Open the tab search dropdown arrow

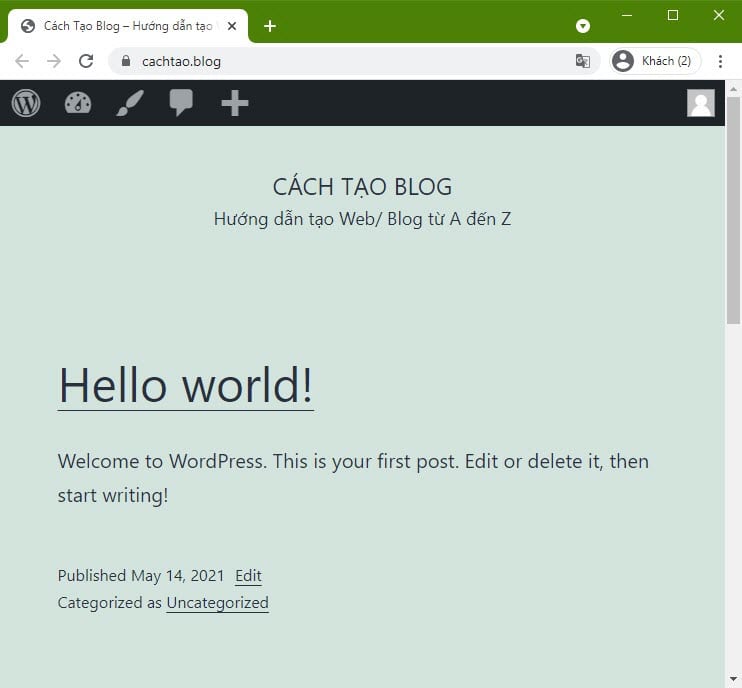point(583,26)
